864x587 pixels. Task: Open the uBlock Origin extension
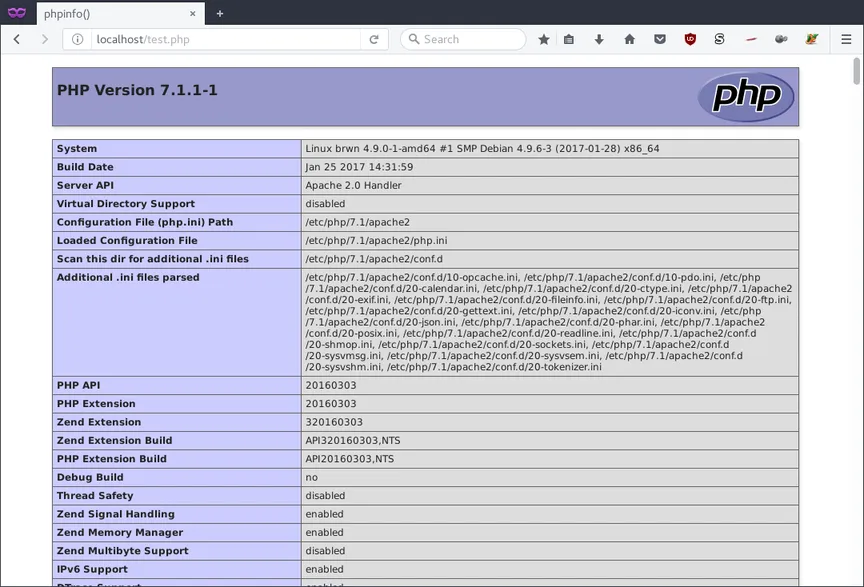pos(690,39)
